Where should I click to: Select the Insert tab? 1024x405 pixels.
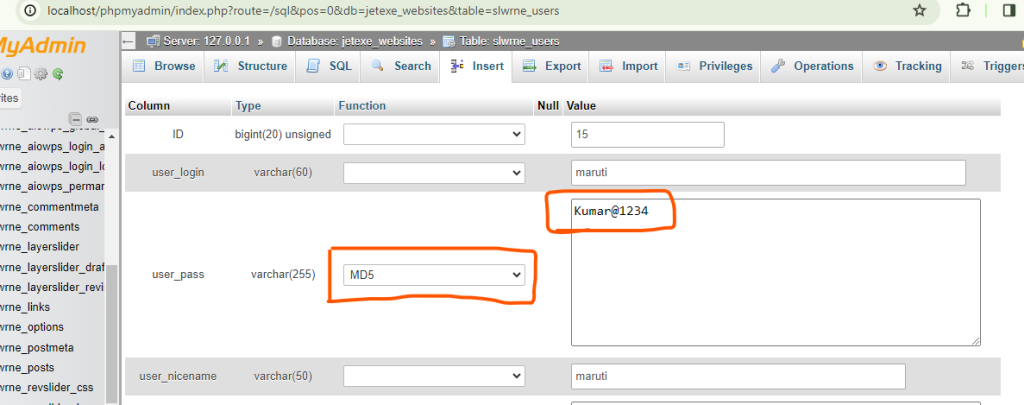(477, 66)
